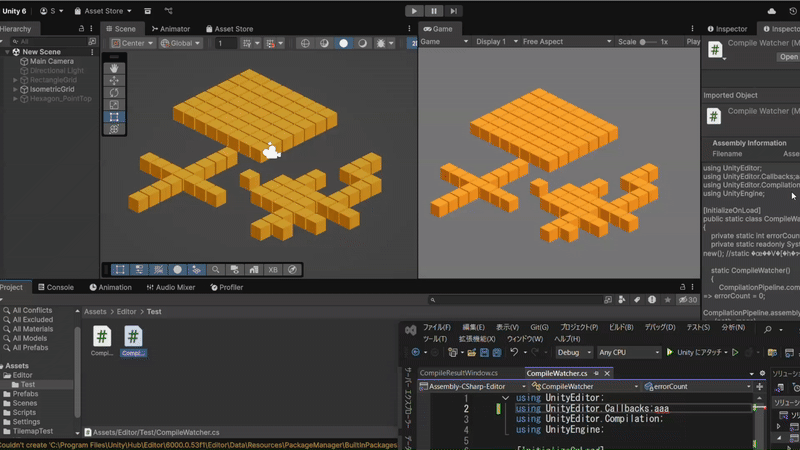
Task: Open the Center pivot dropdown
Action: (132, 43)
